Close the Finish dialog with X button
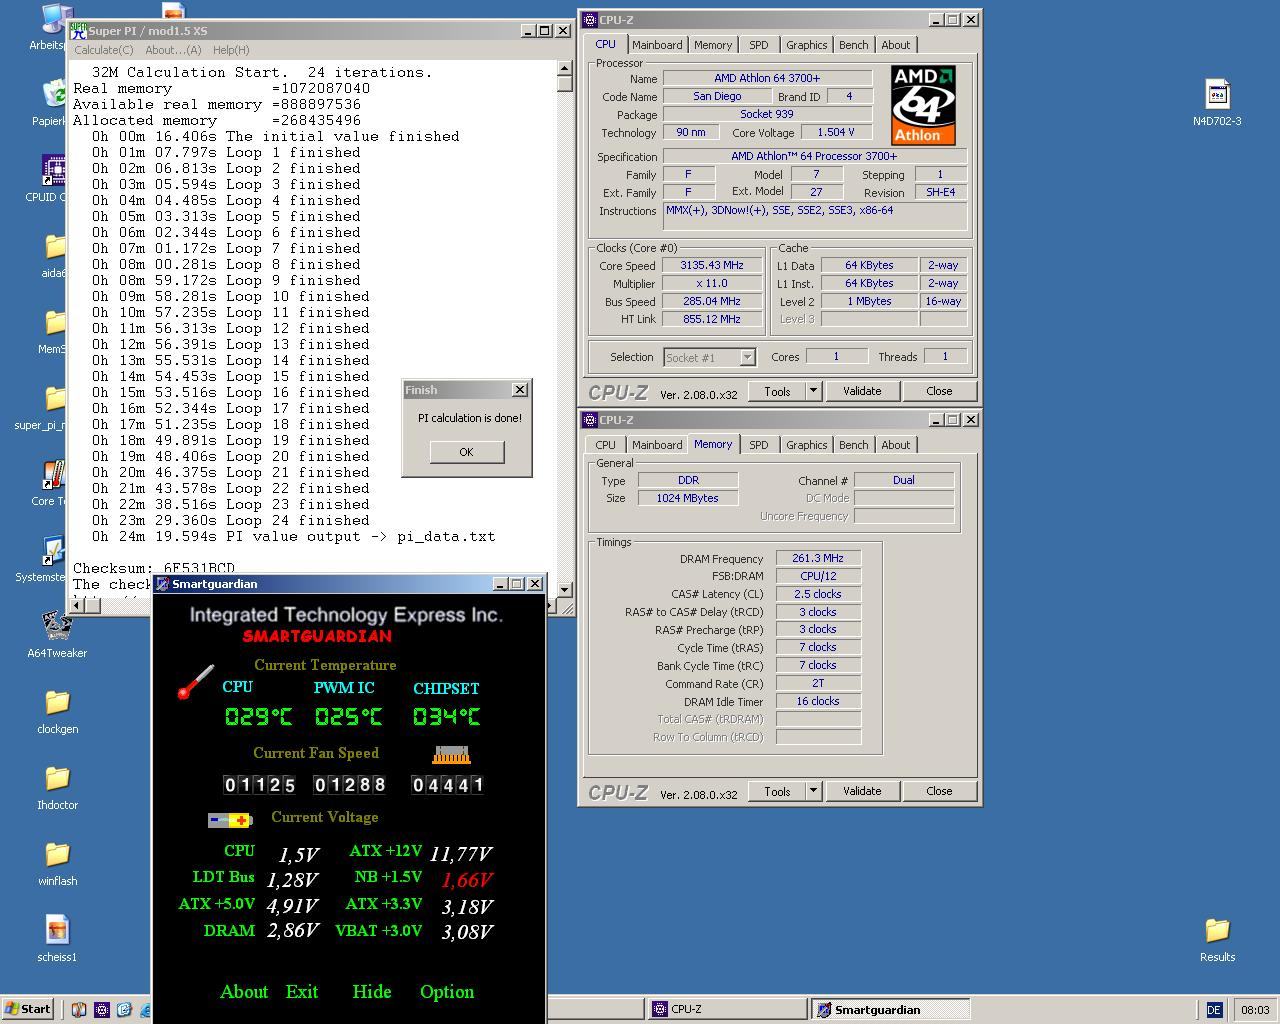1280x1024 pixels. [x=519, y=390]
